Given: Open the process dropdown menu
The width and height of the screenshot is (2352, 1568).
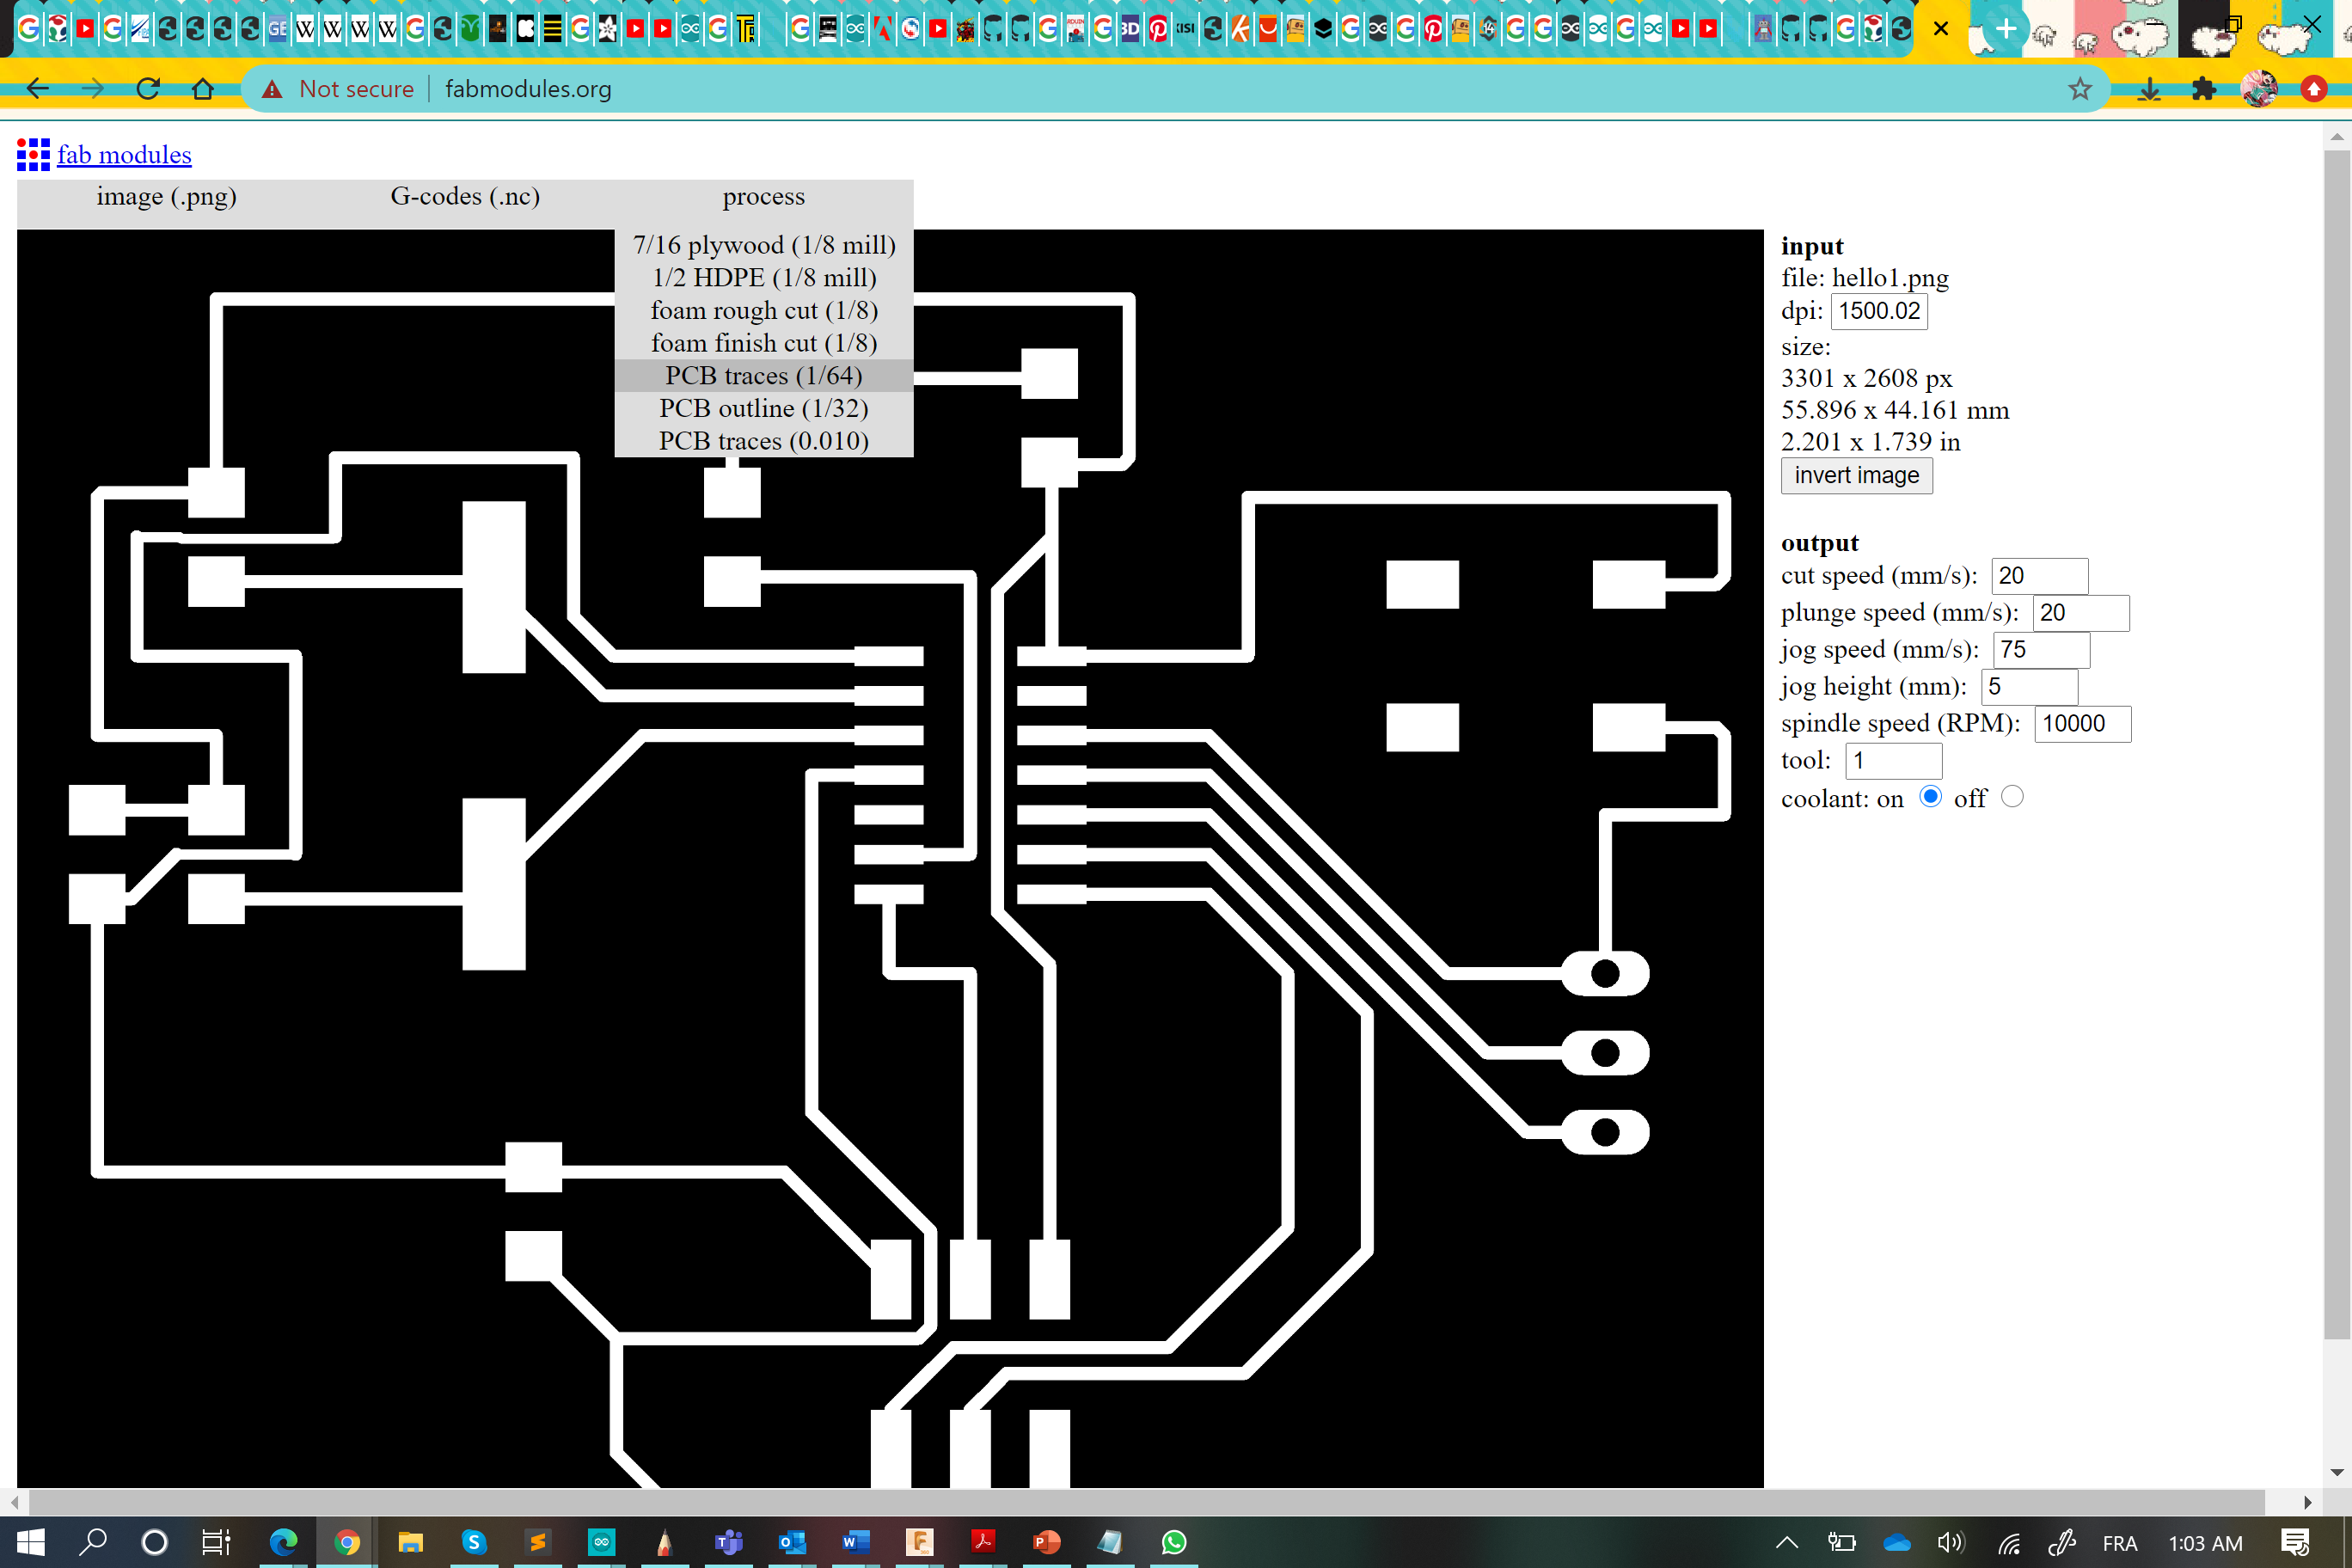Looking at the screenshot, I should 763,197.
